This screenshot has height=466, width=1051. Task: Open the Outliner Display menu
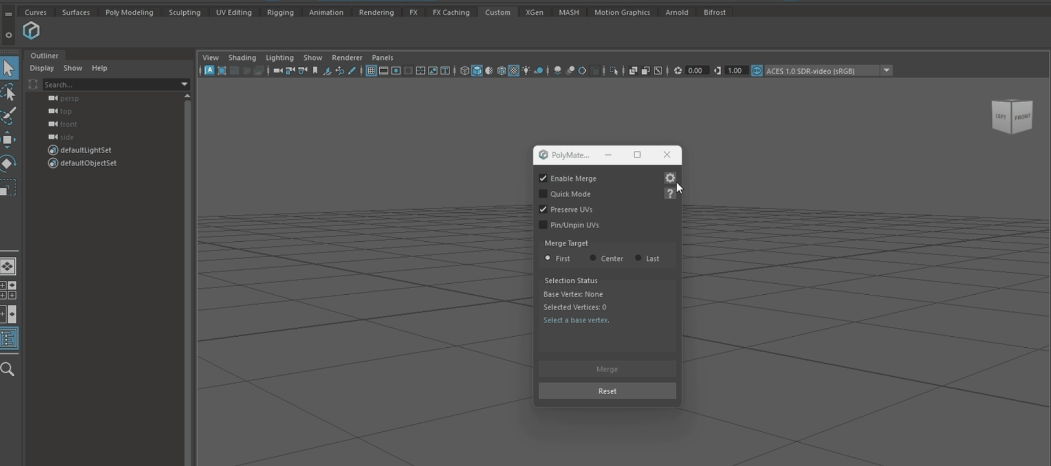(x=41, y=68)
